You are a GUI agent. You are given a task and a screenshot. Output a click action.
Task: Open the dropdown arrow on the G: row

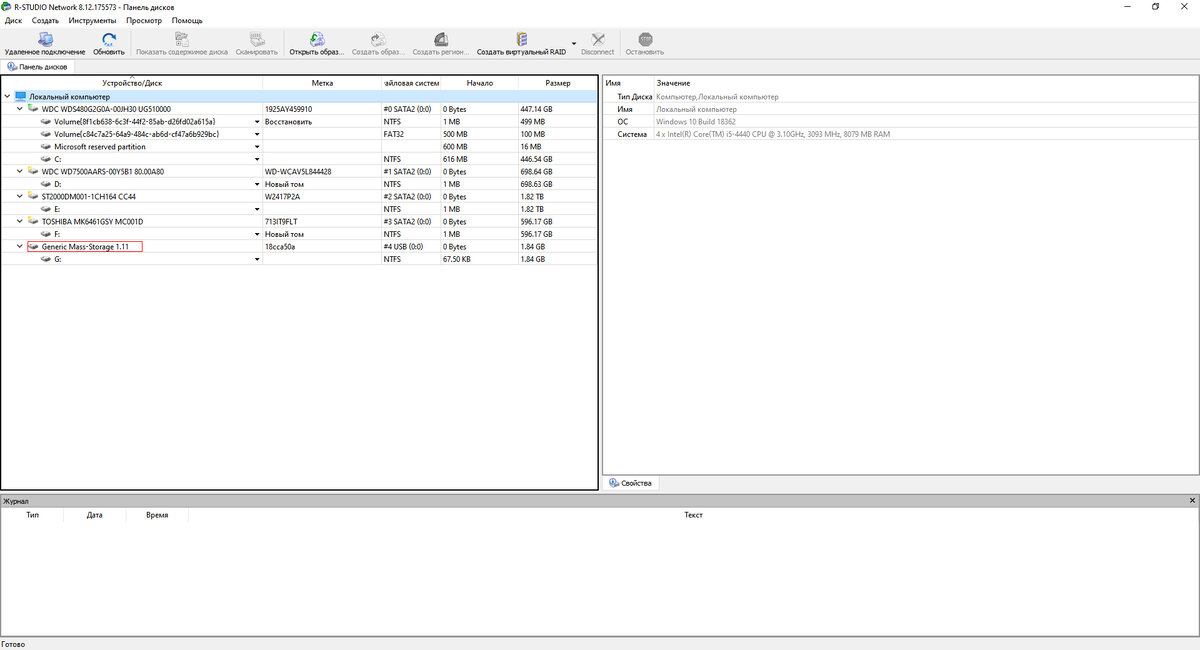[x=257, y=259]
